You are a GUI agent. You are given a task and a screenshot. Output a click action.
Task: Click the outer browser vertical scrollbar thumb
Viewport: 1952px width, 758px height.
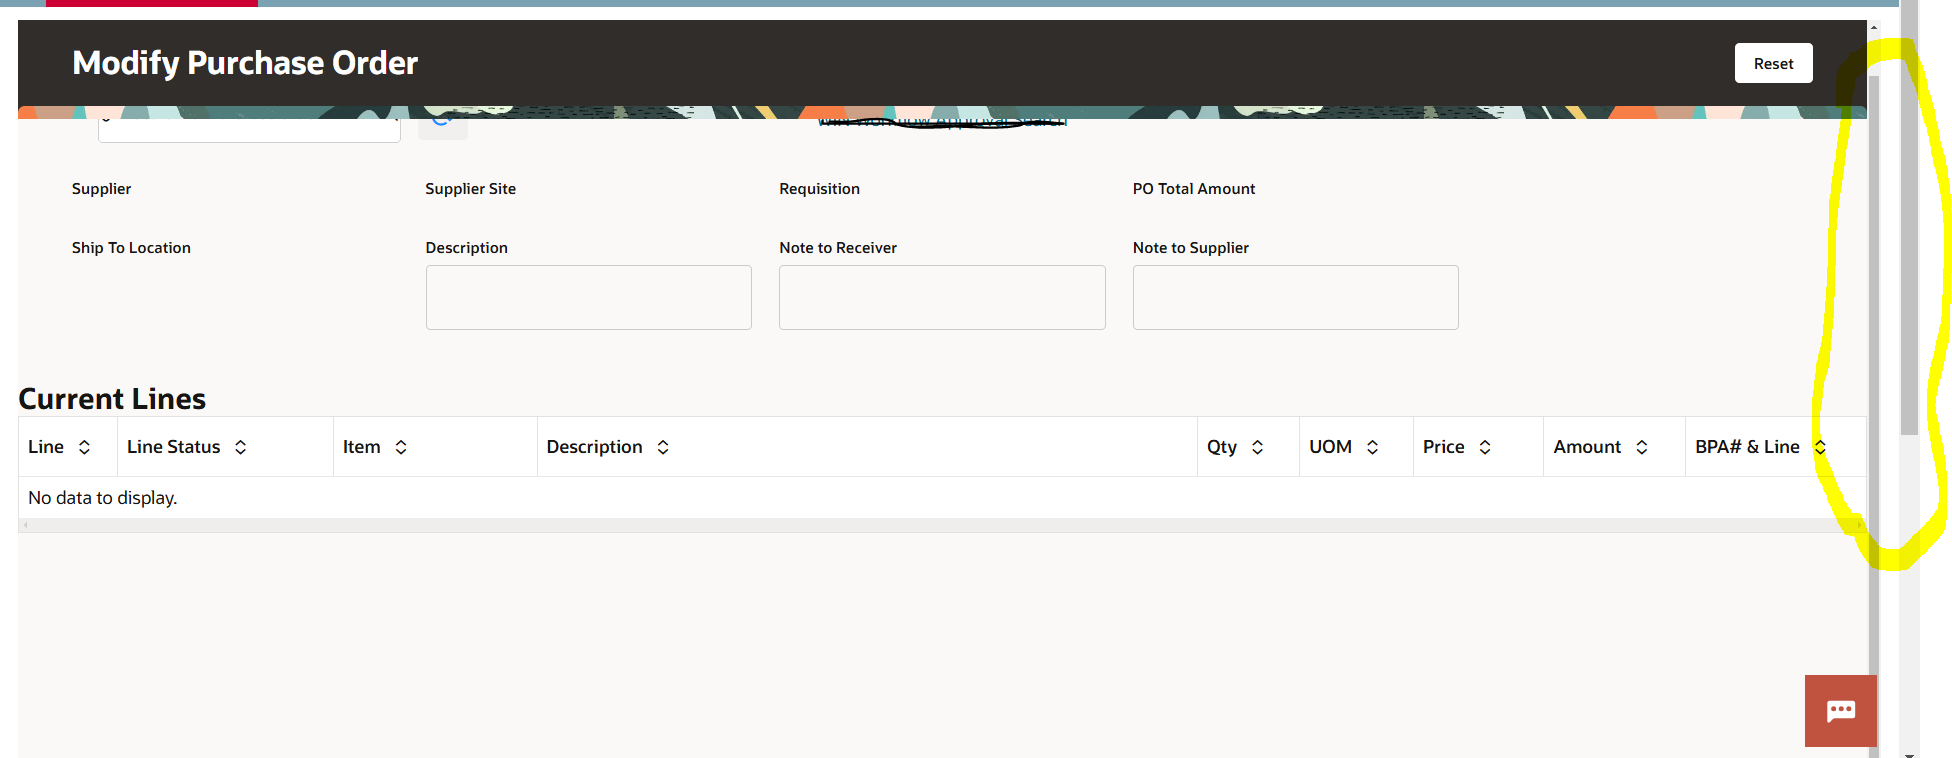click(1909, 220)
